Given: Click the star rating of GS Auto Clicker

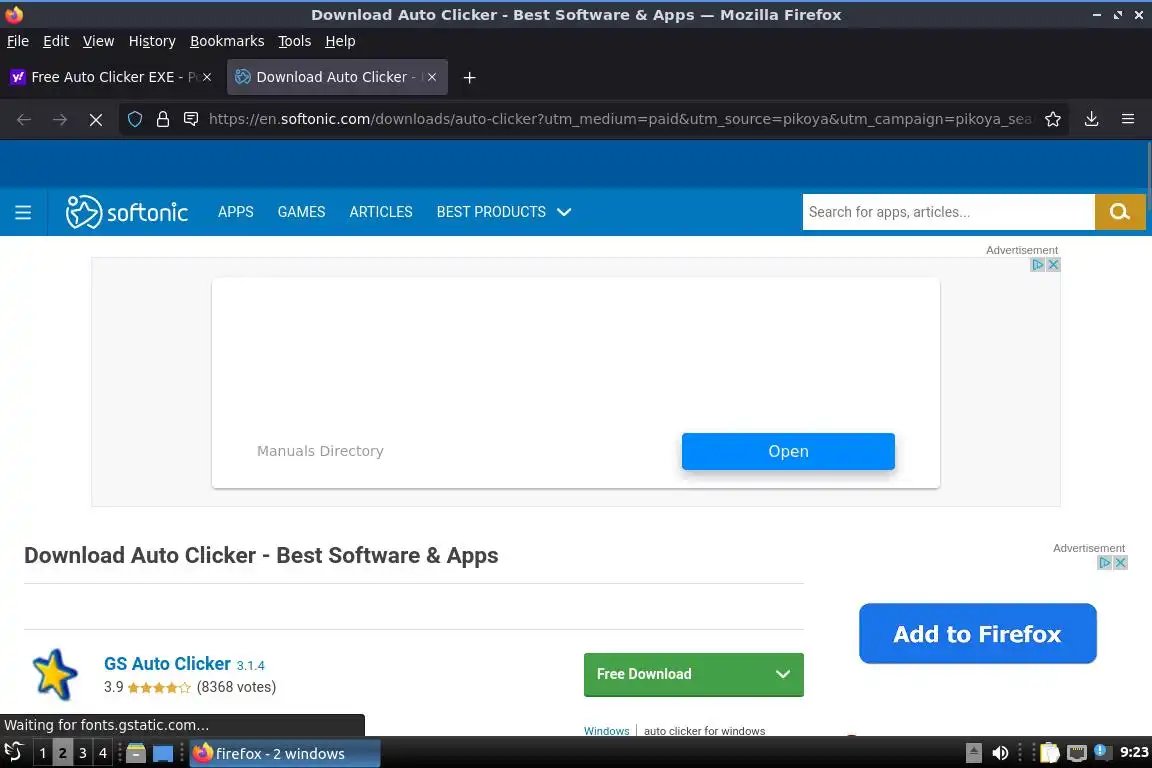Looking at the screenshot, I should tap(159, 688).
